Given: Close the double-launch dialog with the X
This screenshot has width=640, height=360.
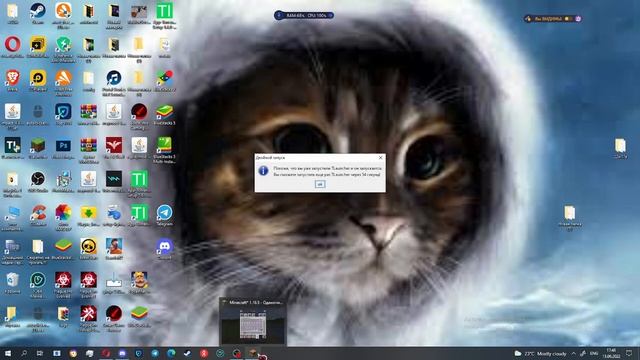Looking at the screenshot, I should [x=380, y=157].
